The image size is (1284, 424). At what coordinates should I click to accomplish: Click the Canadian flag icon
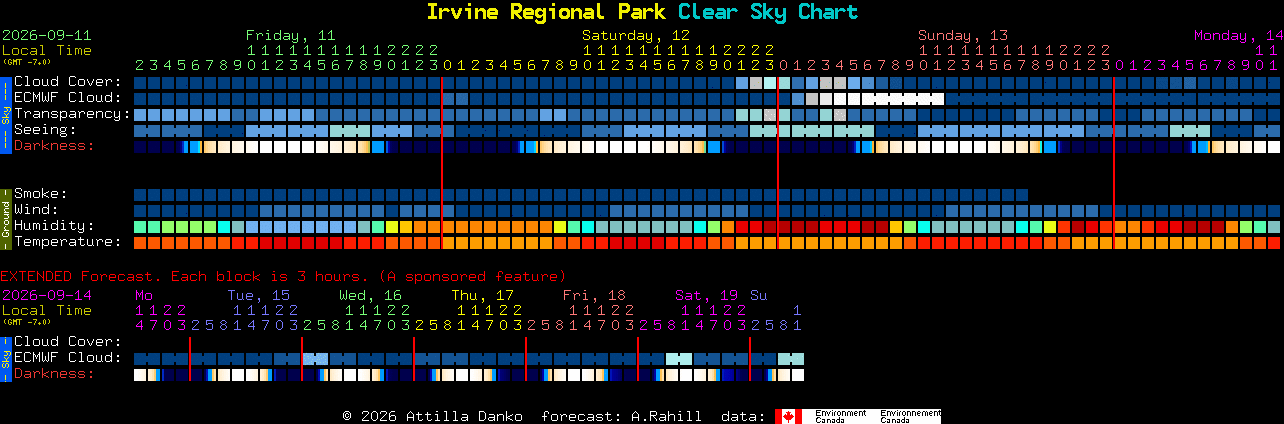788,416
